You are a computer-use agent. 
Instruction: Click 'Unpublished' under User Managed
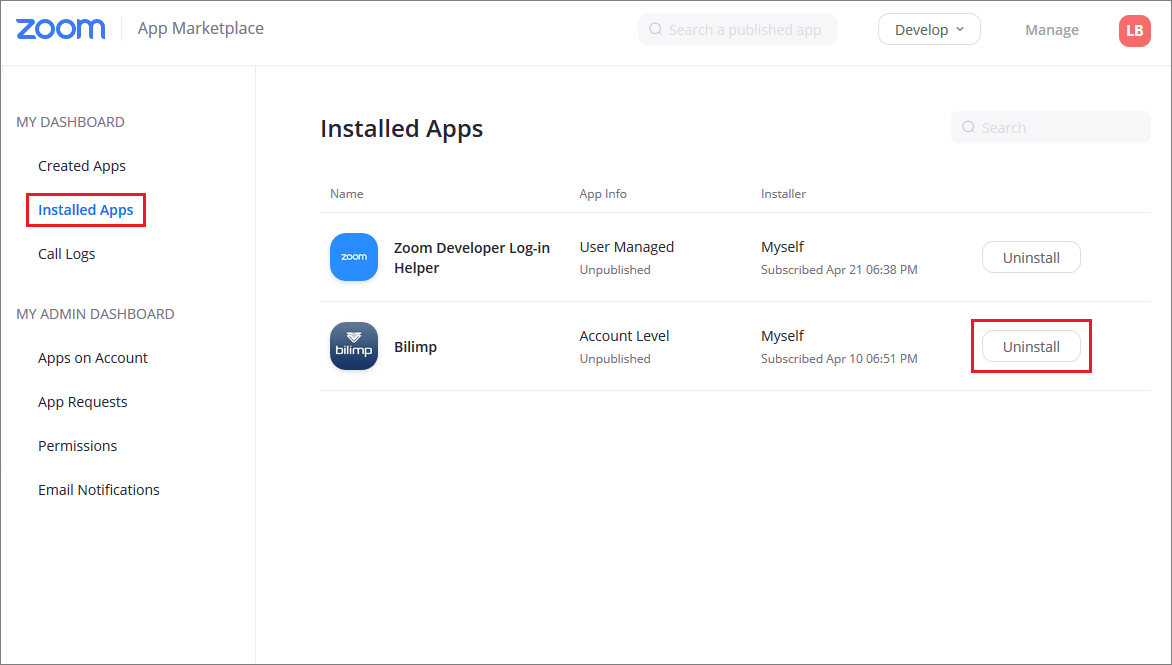point(614,270)
